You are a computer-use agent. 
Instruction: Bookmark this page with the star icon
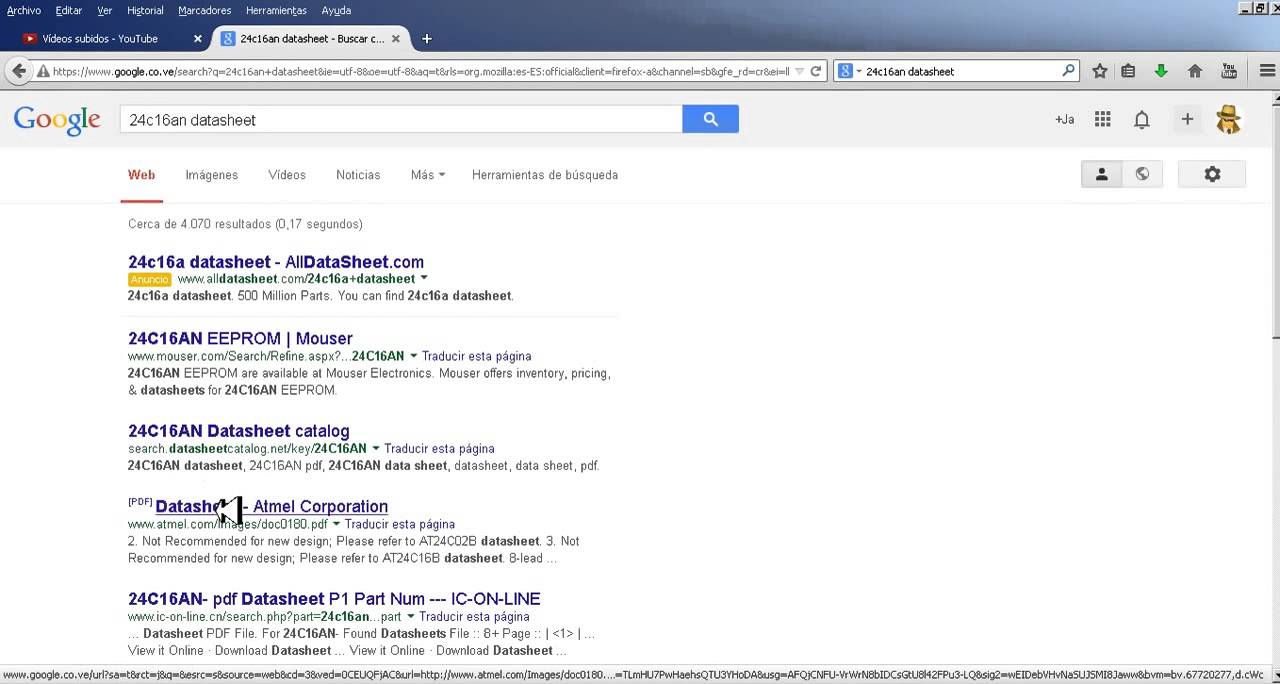pyautogui.click(x=1100, y=71)
